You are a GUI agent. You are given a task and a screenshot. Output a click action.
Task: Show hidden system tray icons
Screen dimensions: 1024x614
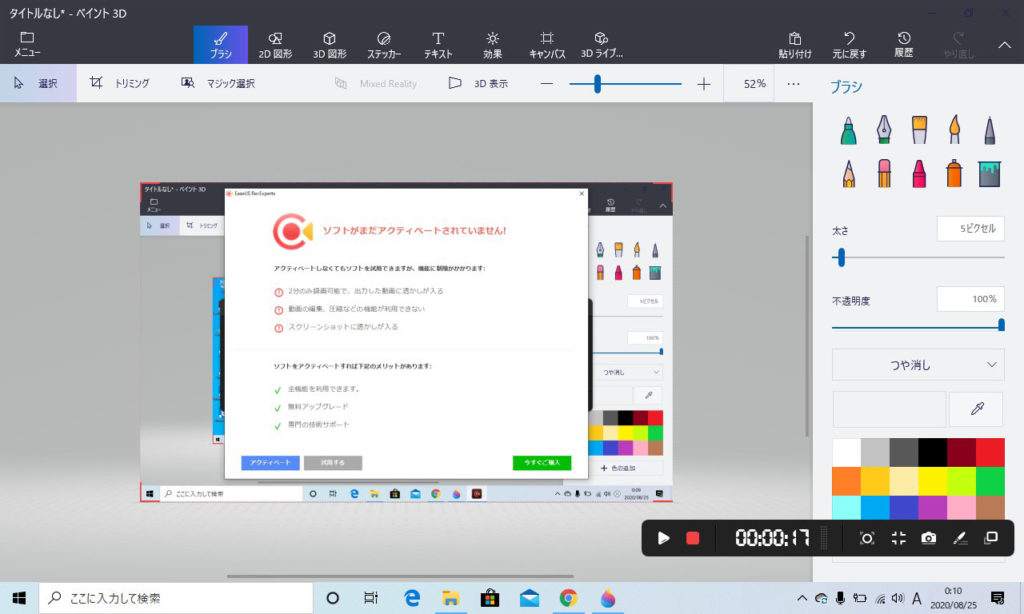click(801, 598)
